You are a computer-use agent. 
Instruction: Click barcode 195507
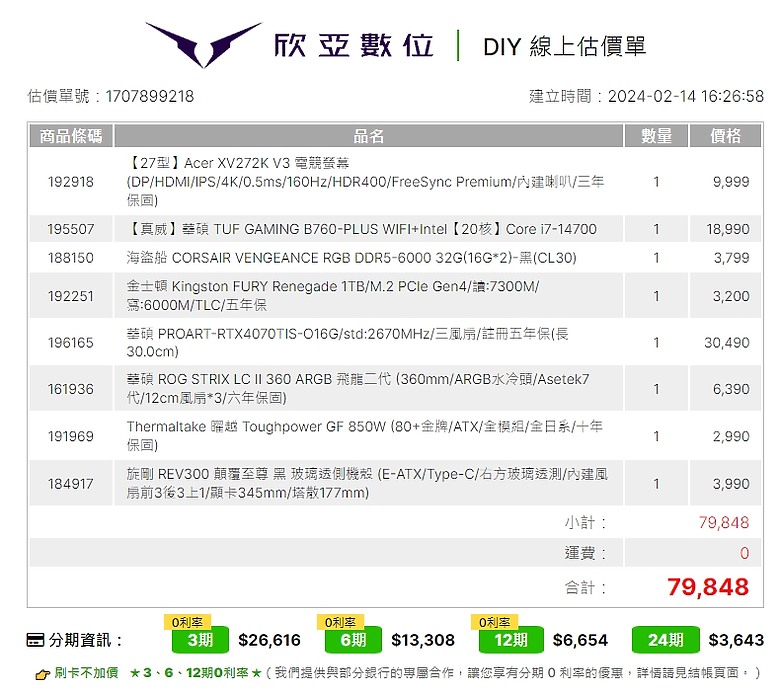coord(71,229)
